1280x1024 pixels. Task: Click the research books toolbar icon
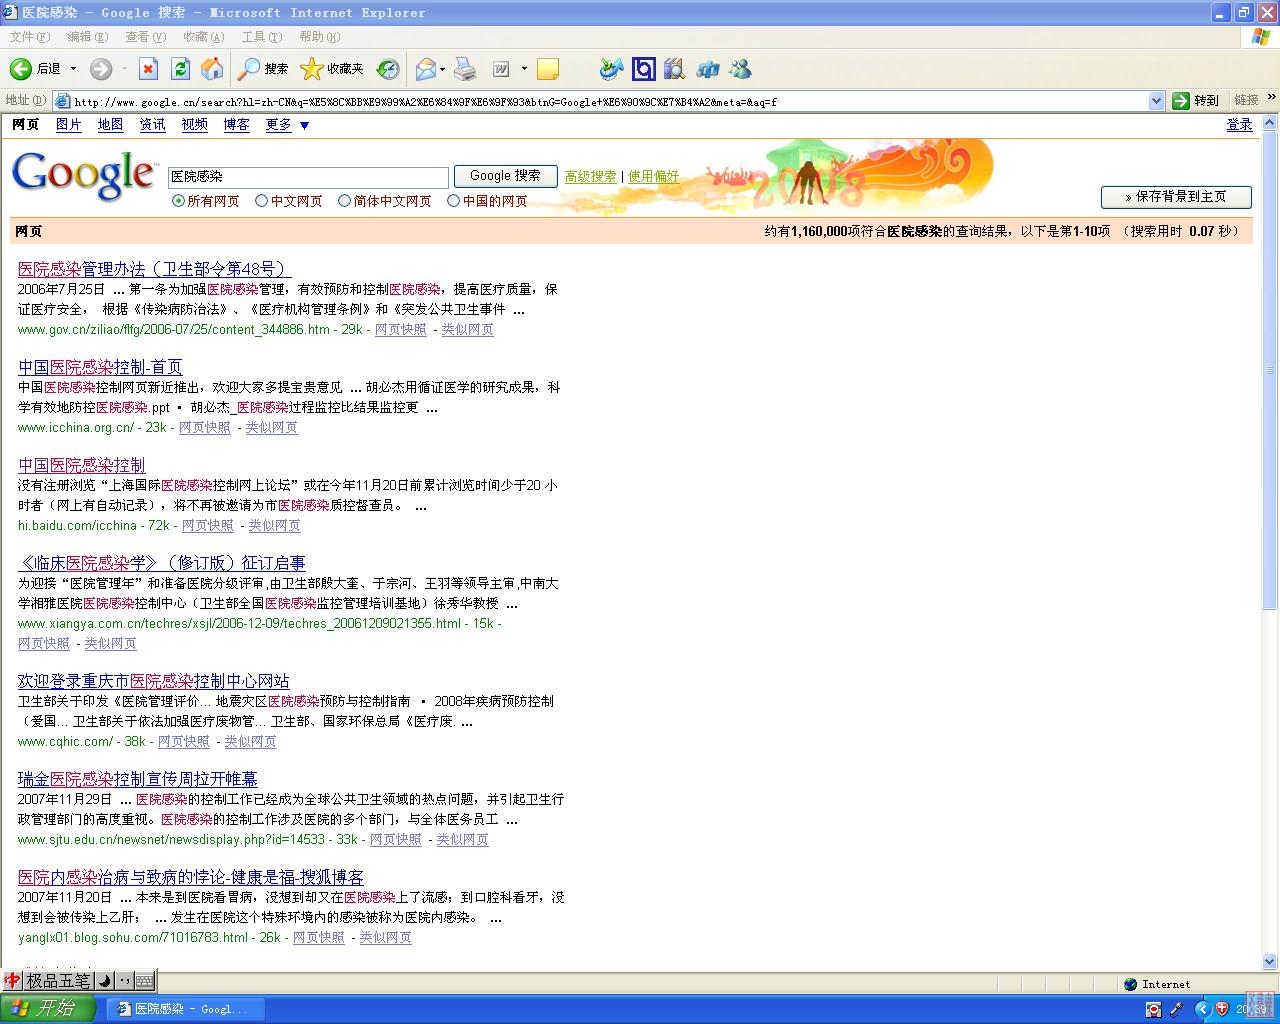point(675,69)
